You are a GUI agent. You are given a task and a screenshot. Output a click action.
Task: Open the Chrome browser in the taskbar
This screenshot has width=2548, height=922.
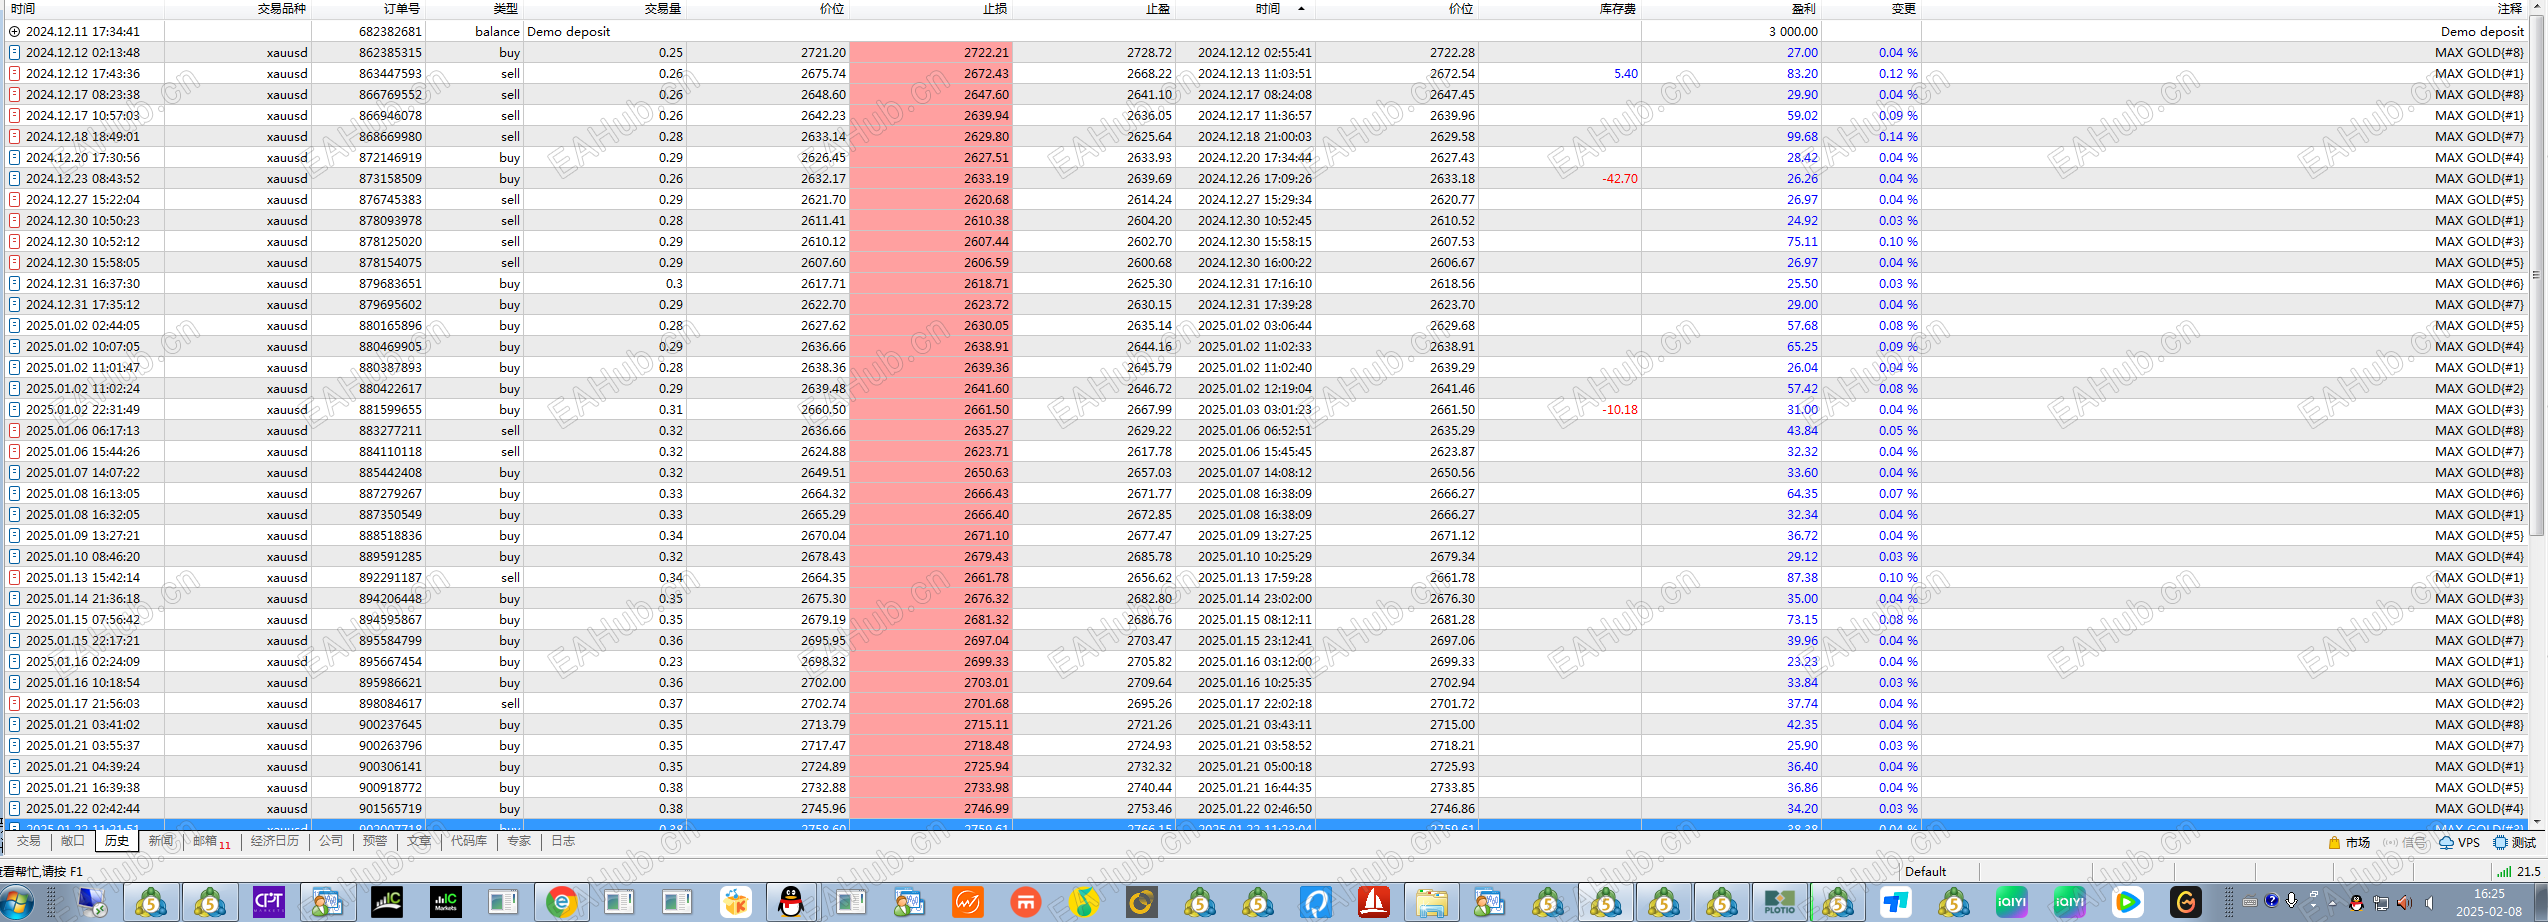[562, 902]
